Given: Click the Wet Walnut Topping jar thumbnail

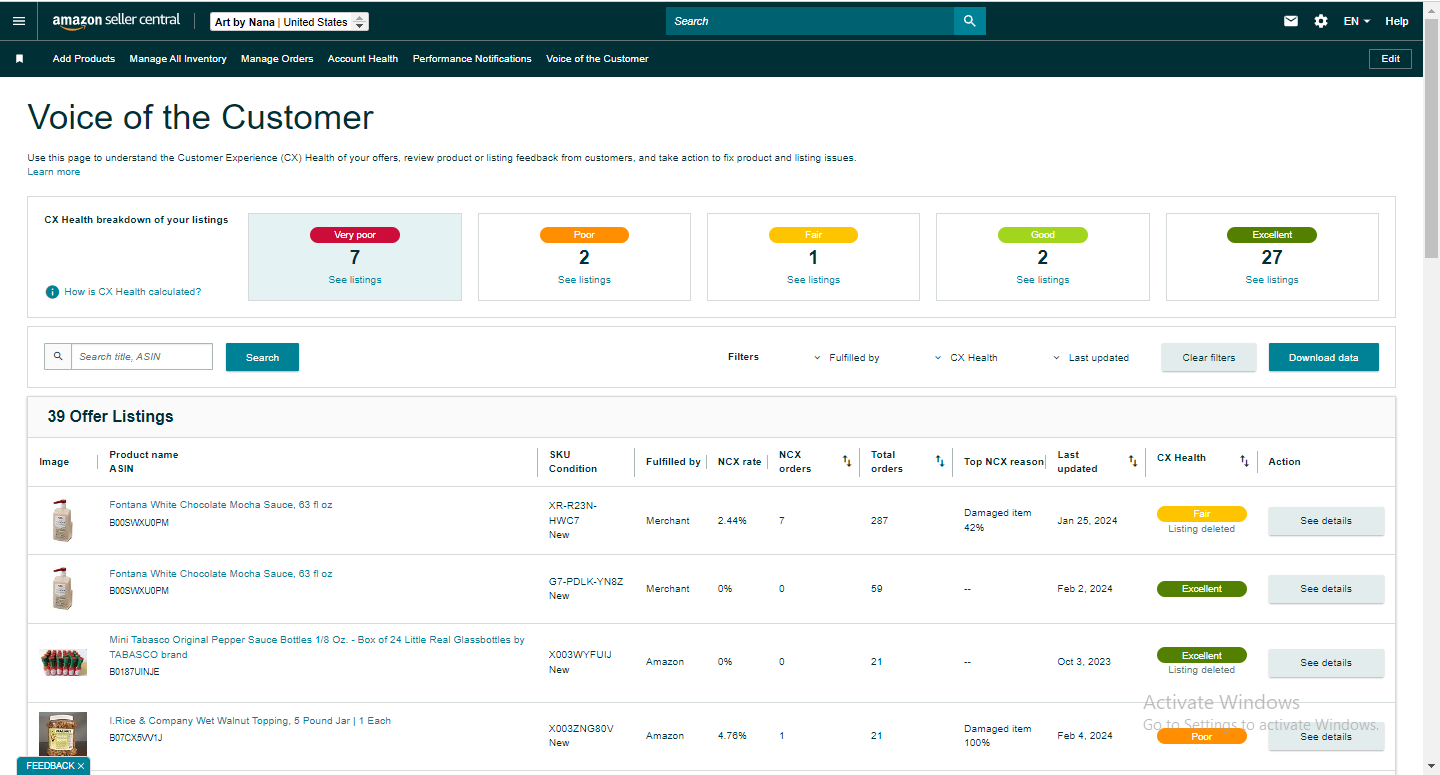Looking at the screenshot, I should (x=63, y=734).
